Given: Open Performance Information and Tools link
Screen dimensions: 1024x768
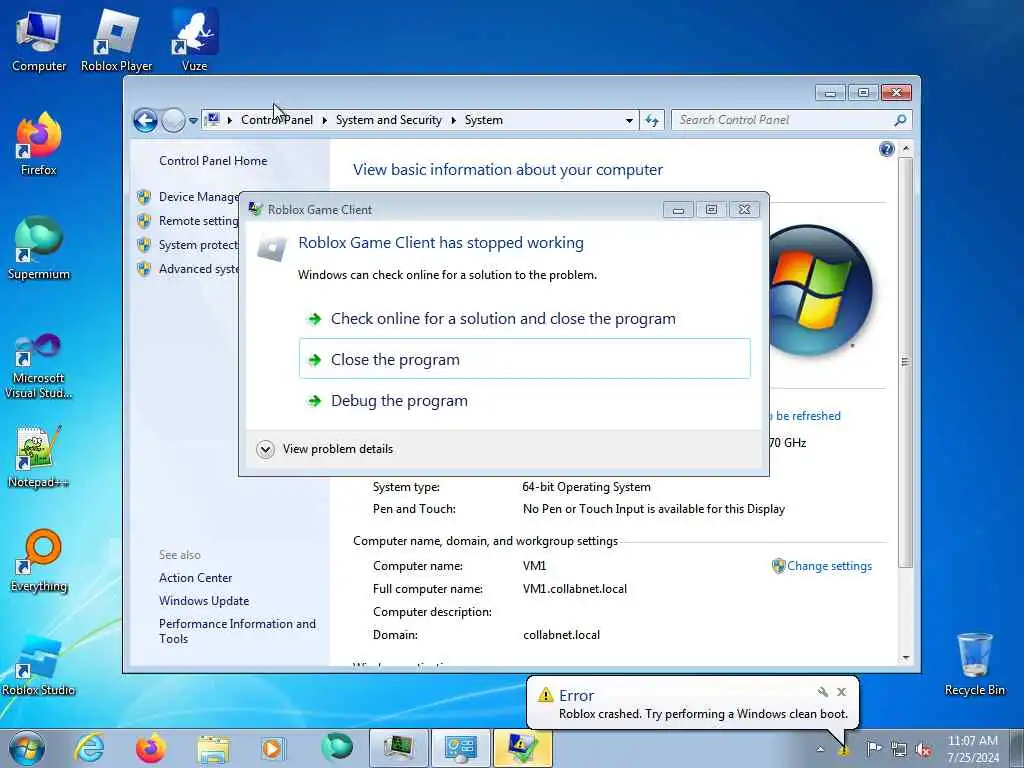Looking at the screenshot, I should click(237, 631).
